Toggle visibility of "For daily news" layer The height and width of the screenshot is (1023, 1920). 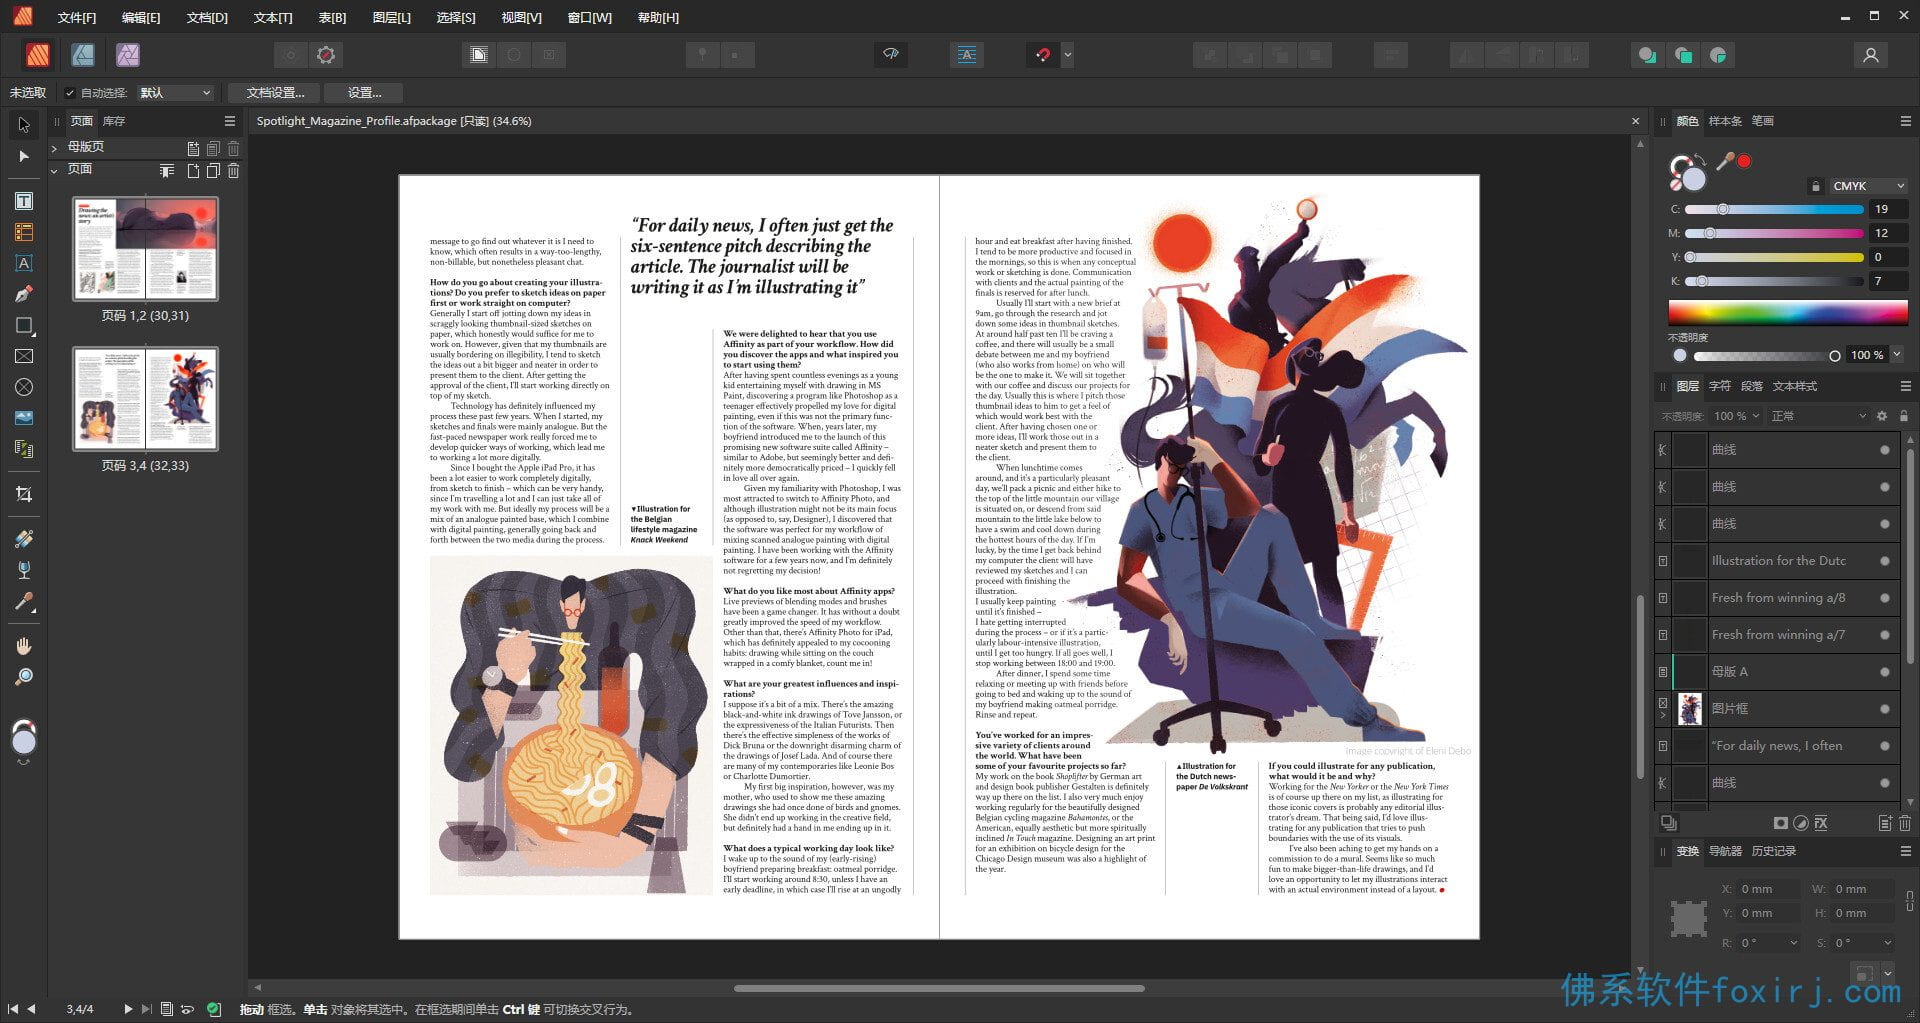coord(1885,746)
